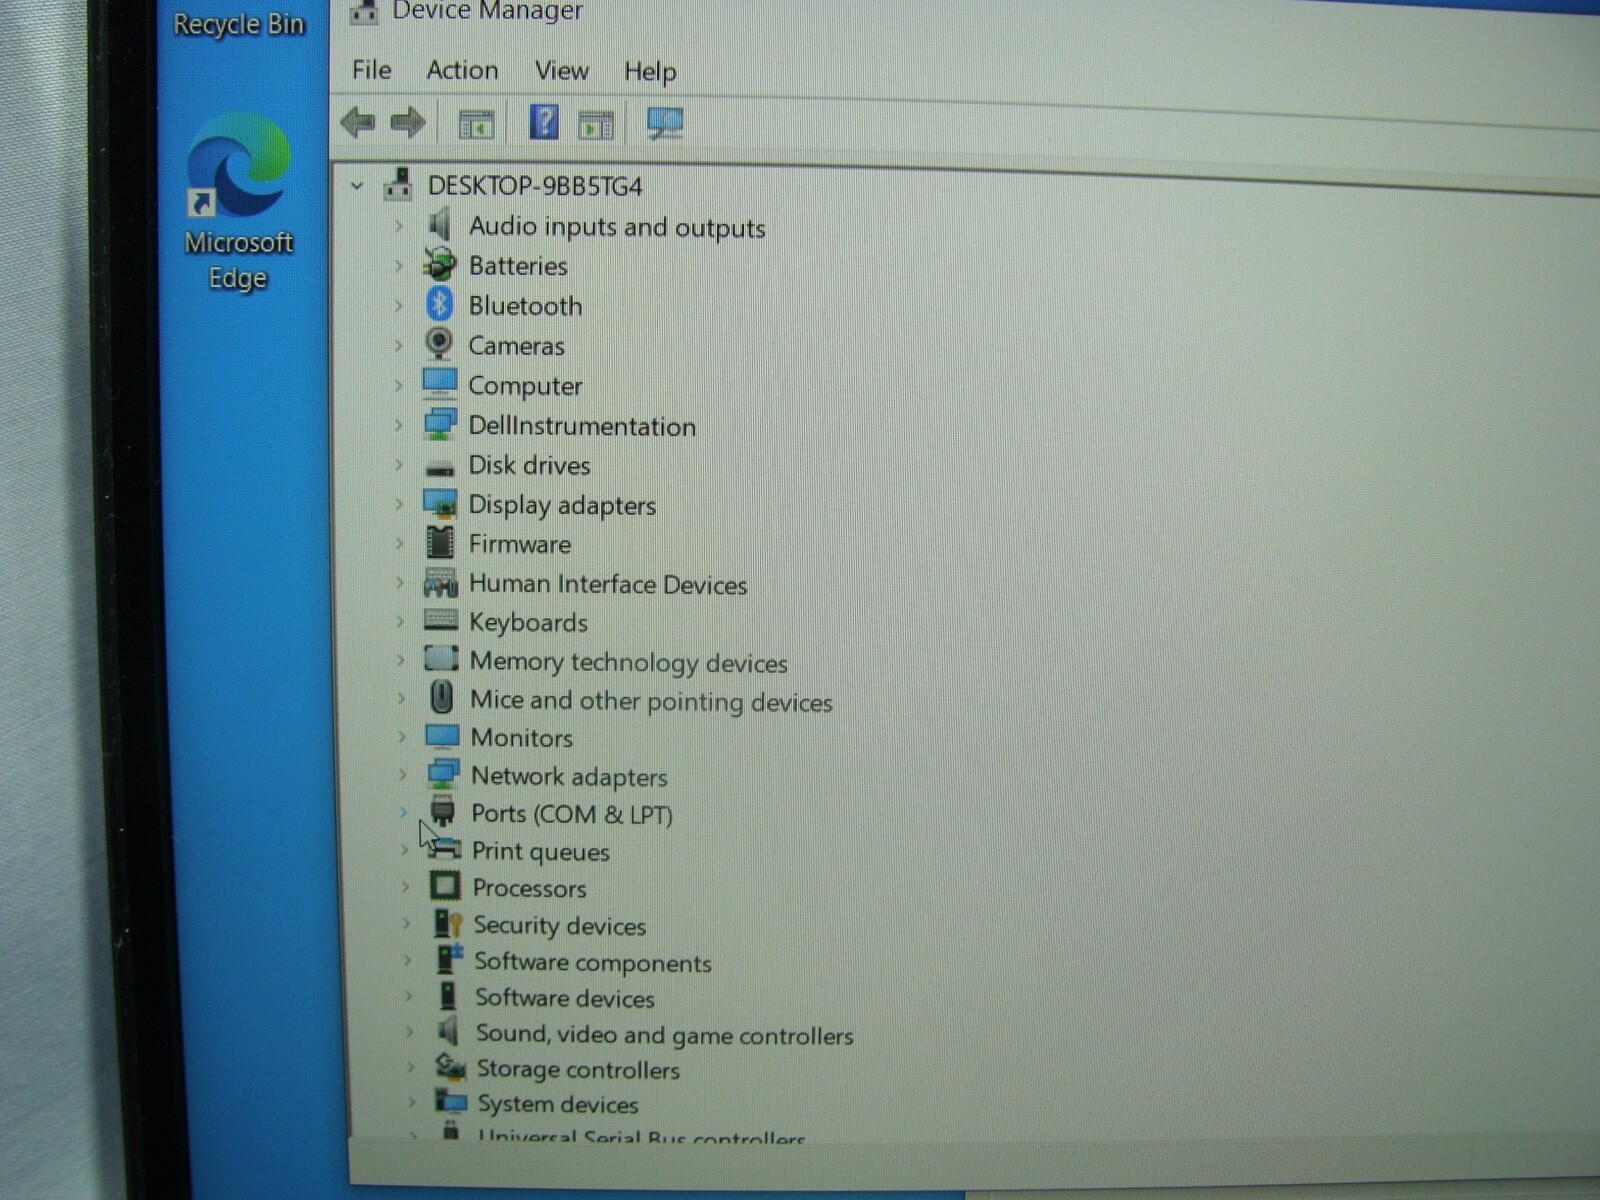Select the System devices label
This screenshot has width=1600, height=1200.
point(558,1104)
